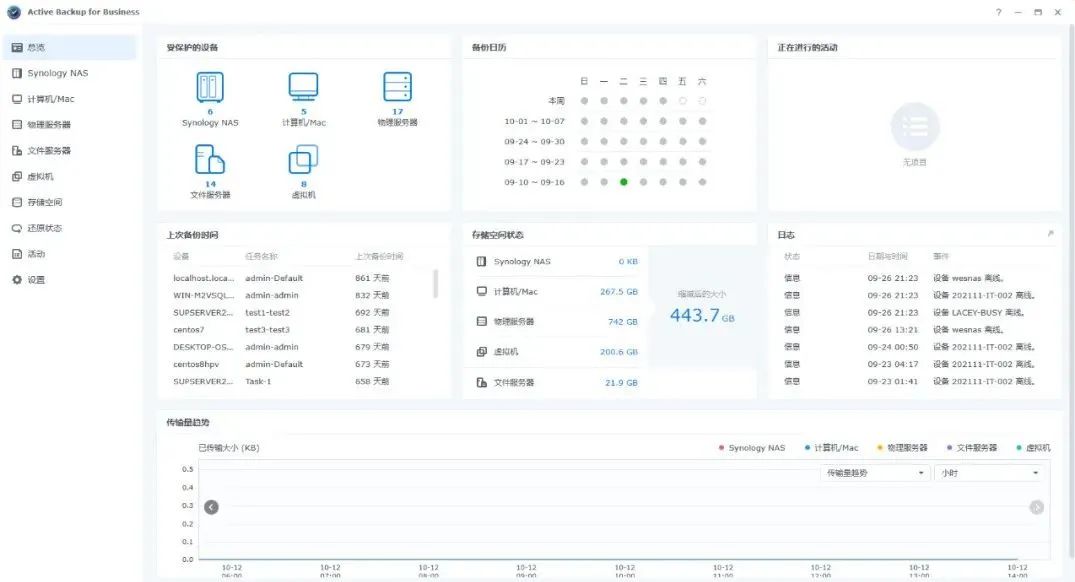1075x582 pixels.
Task: Open the 小时 interval dropdown
Action: 989,473
